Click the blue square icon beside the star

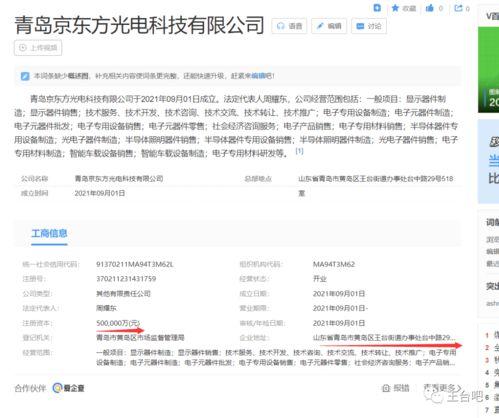[377, 8]
